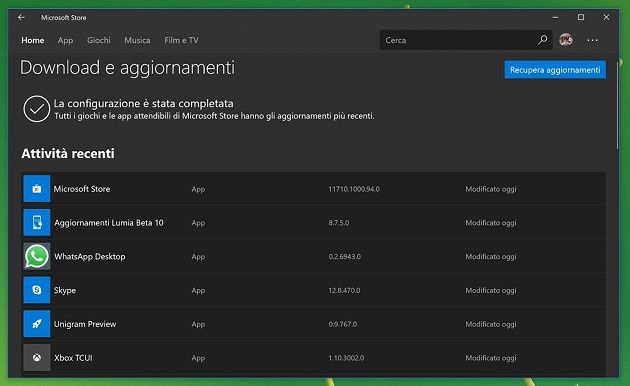Click the Download e aggiornamenti title

[x=127, y=67]
